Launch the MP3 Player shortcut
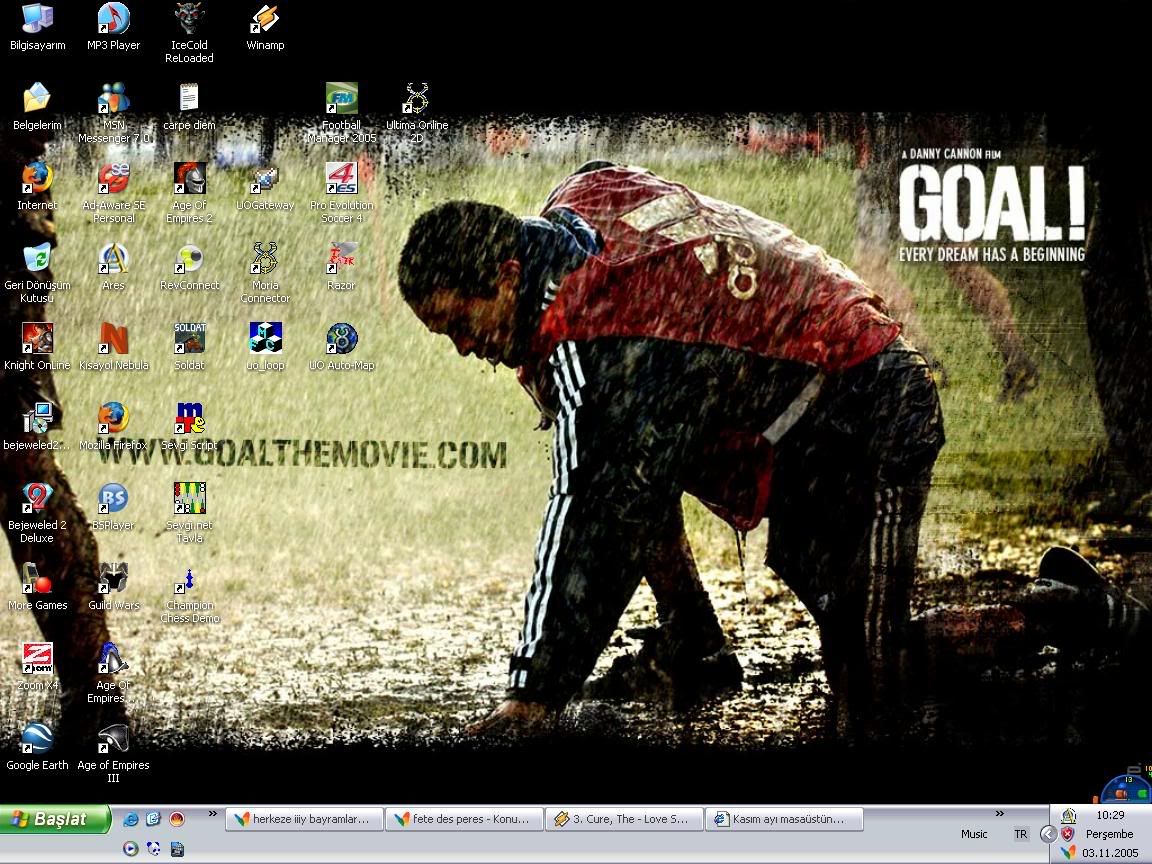 (113, 27)
